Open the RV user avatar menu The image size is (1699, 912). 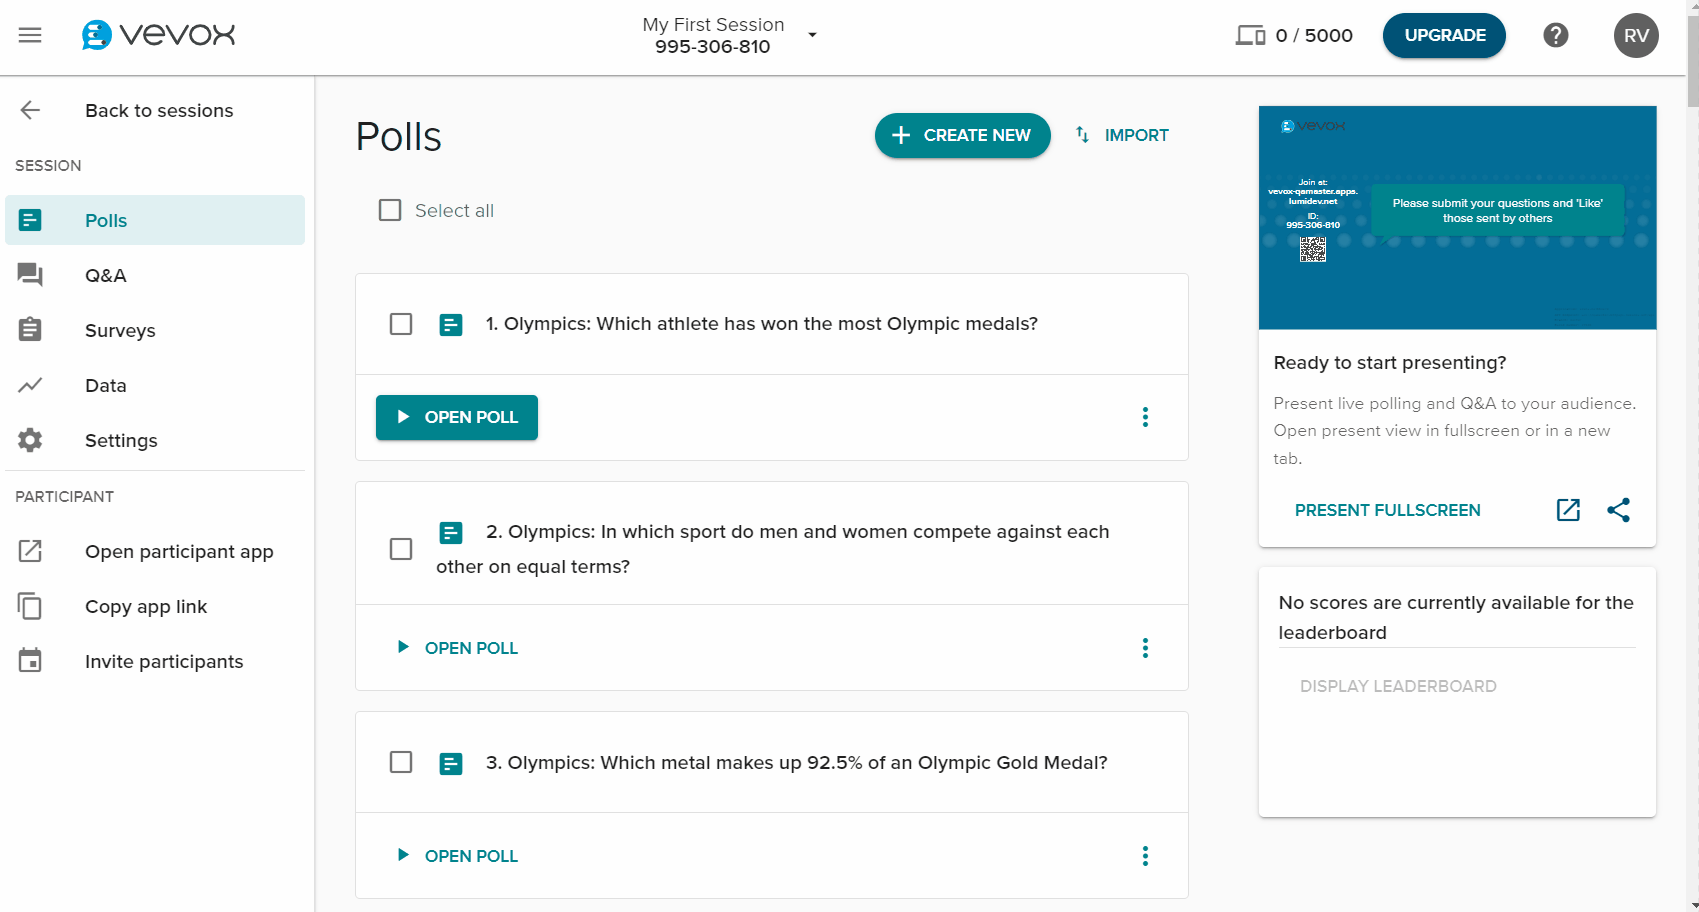(1636, 35)
